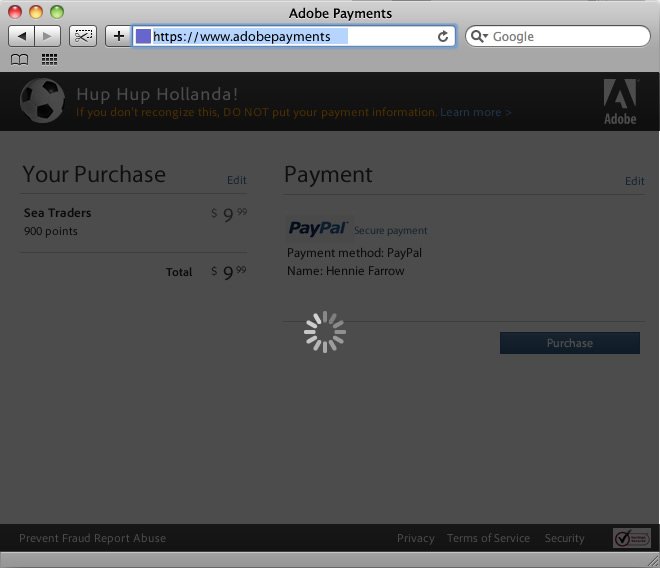Open the Terms of Service link
The height and width of the screenshot is (568, 660).
tap(488, 538)
